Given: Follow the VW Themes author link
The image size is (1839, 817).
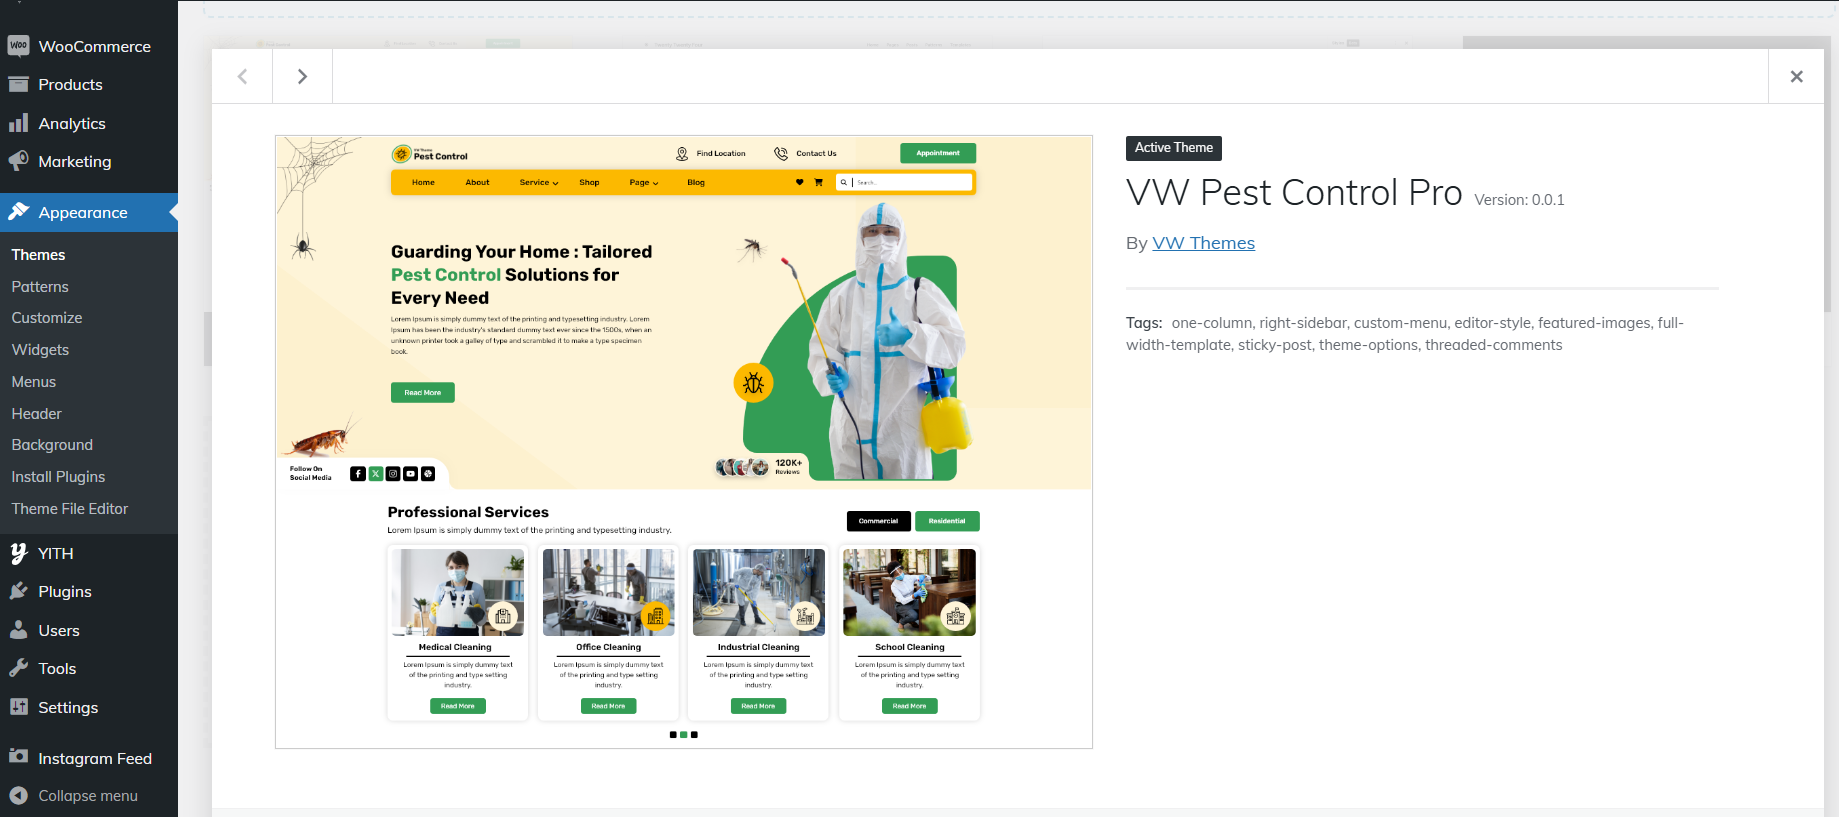Looking at the screenshot, I should (1203, 243).
